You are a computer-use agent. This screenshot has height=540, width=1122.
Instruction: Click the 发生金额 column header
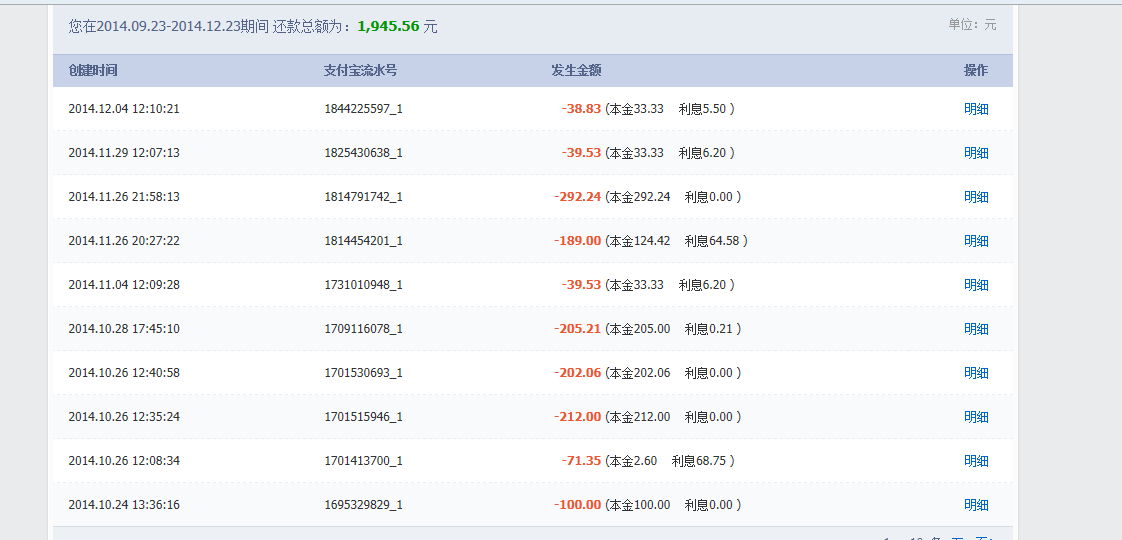[576, 71]
